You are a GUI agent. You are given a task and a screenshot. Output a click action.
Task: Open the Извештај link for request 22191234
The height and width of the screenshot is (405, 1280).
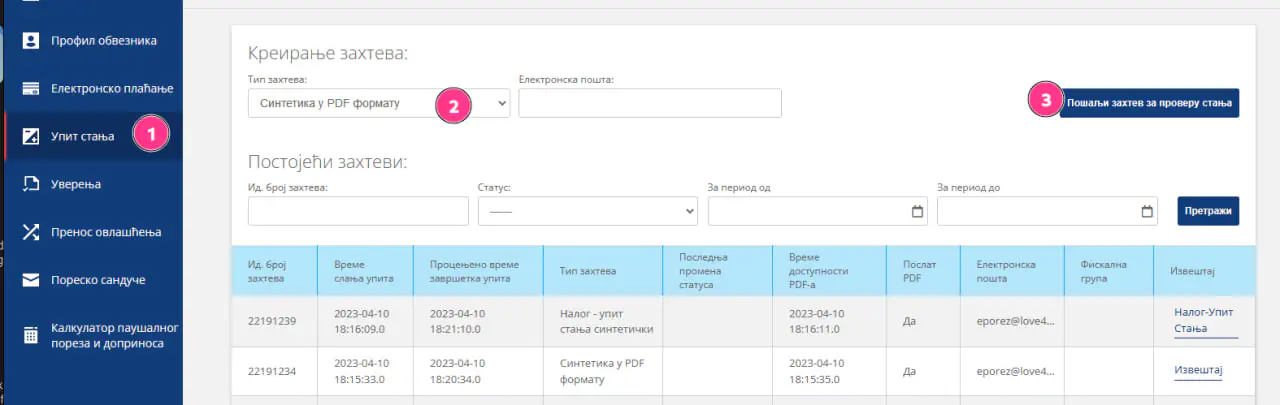pos(1198,370)
